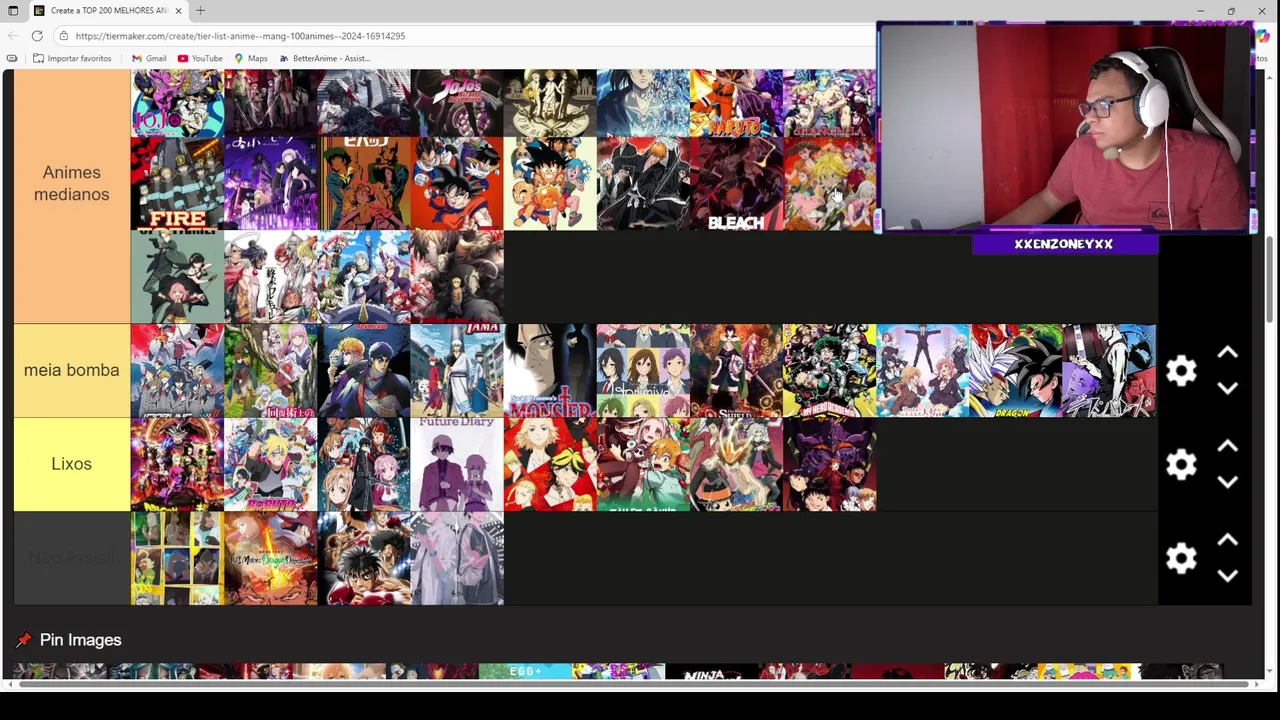This screenshot has height=720, width=1280.
Task: Select the Cowboy Bebop poster in Animes medianos
Action: [x=364, y=184]
